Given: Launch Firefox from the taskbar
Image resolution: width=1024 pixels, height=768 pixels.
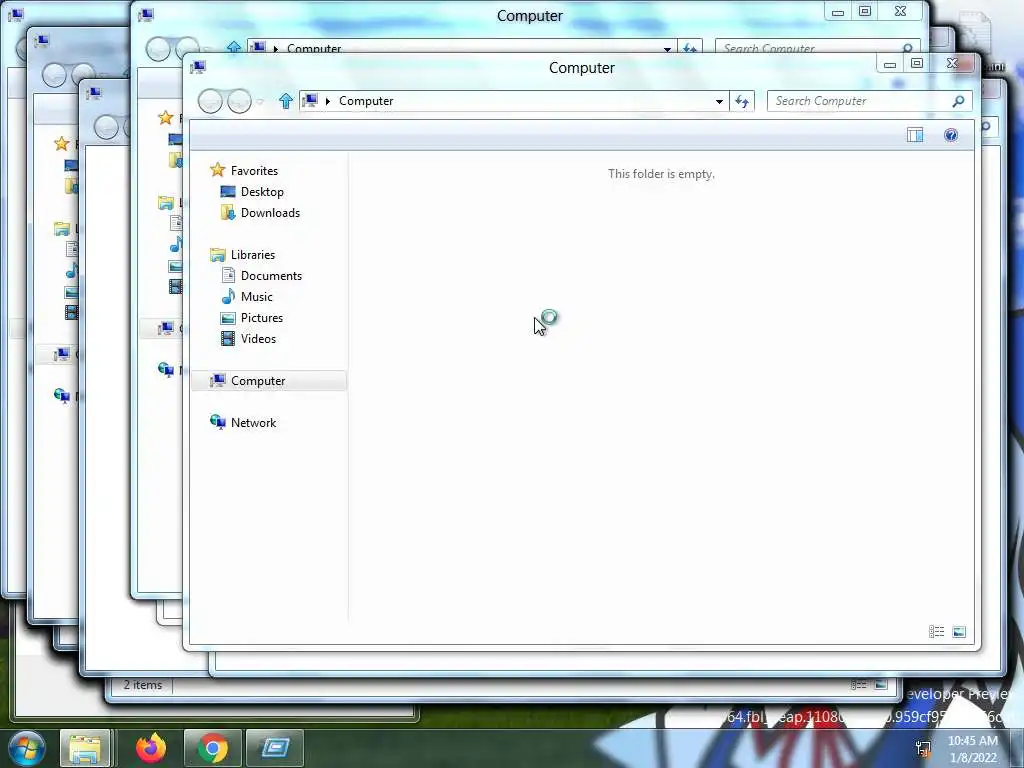Looking at the screenshot, I should pyautogui.click(x=151, y=748).
